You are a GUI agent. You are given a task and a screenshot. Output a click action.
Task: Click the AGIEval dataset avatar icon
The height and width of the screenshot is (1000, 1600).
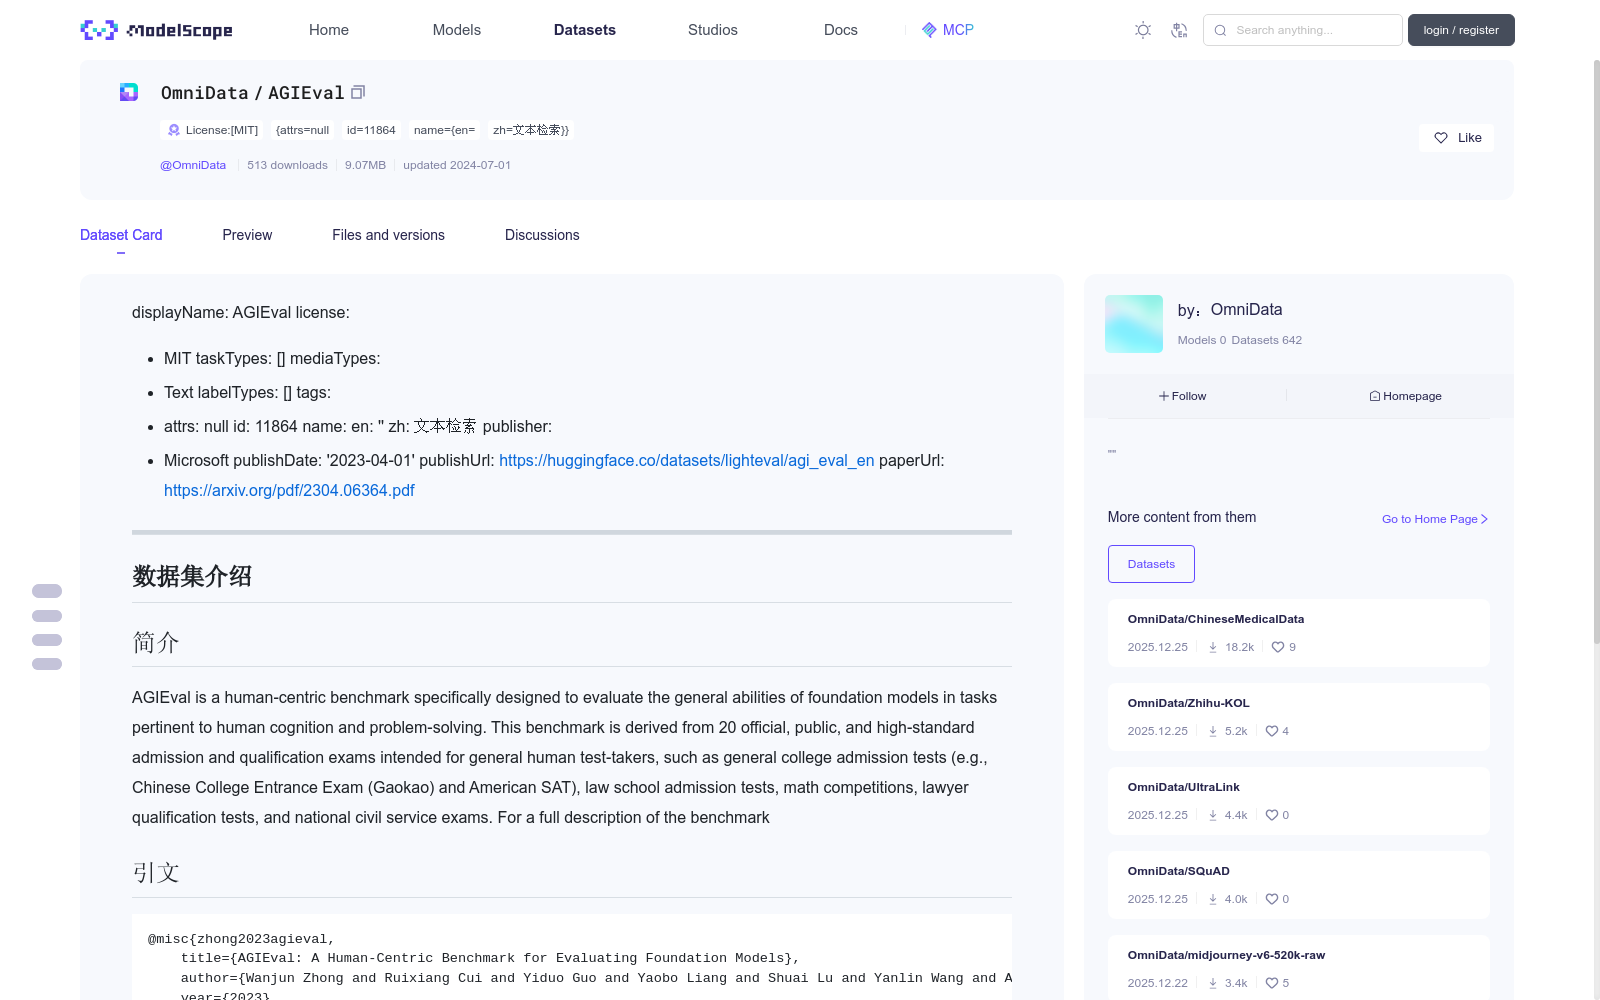[x=129, y=92]
